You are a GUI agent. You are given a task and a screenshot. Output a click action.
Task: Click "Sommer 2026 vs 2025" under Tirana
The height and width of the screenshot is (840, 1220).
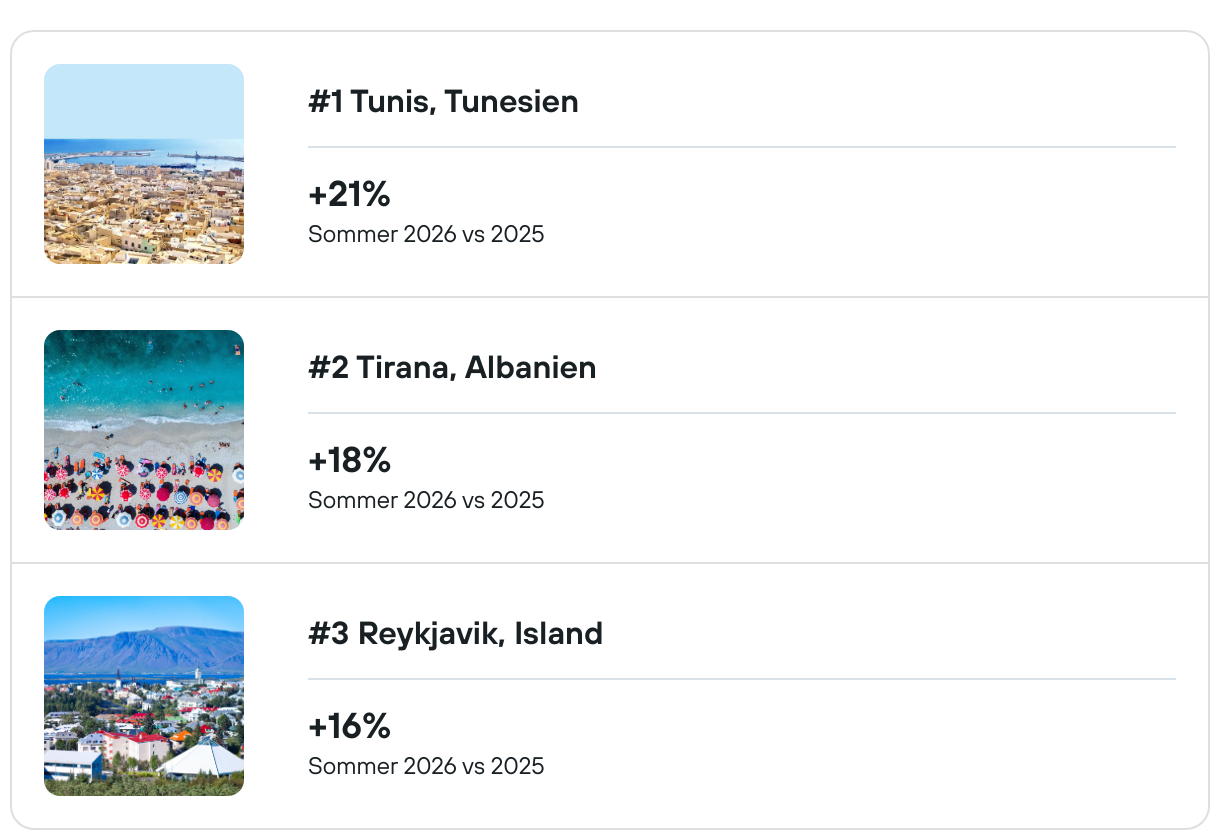tap(426, 500)
